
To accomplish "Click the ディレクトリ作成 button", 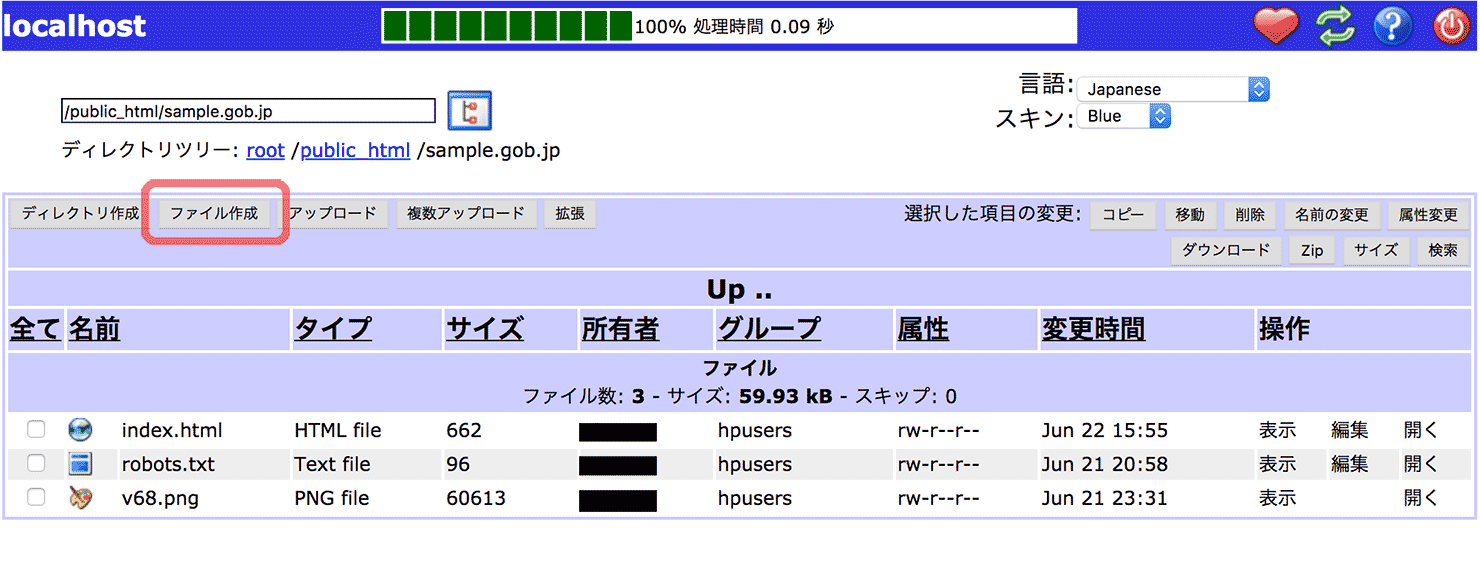I will (80, 214).
